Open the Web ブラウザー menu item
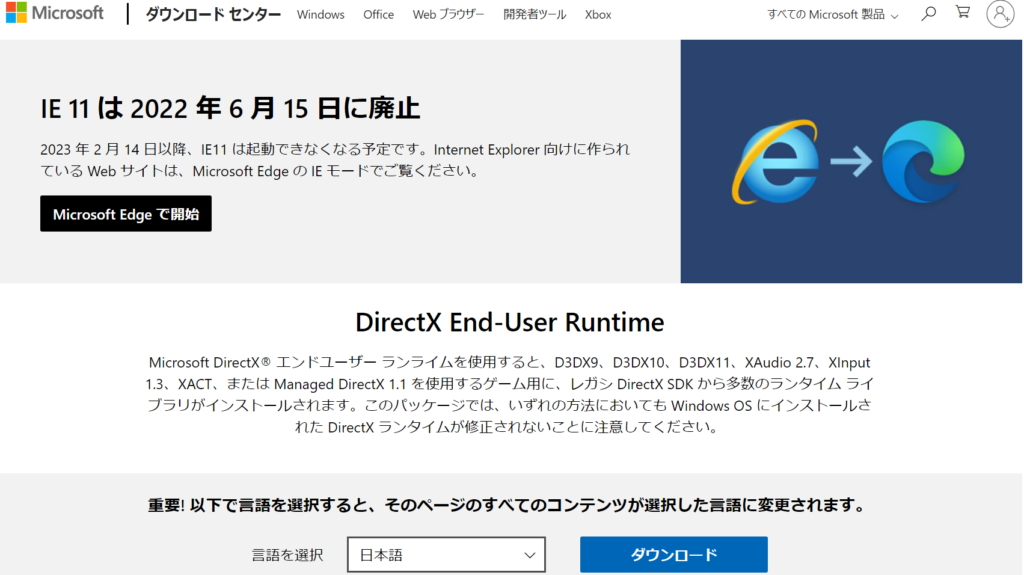Image resolution: width=1024 pixels, height=575 pixels. [x=448, y=14]
